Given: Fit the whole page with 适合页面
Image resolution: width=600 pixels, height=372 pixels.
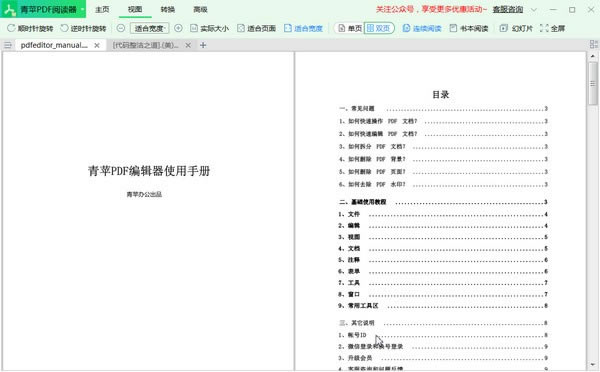Looking at the screenshot, I should [256, 28].
